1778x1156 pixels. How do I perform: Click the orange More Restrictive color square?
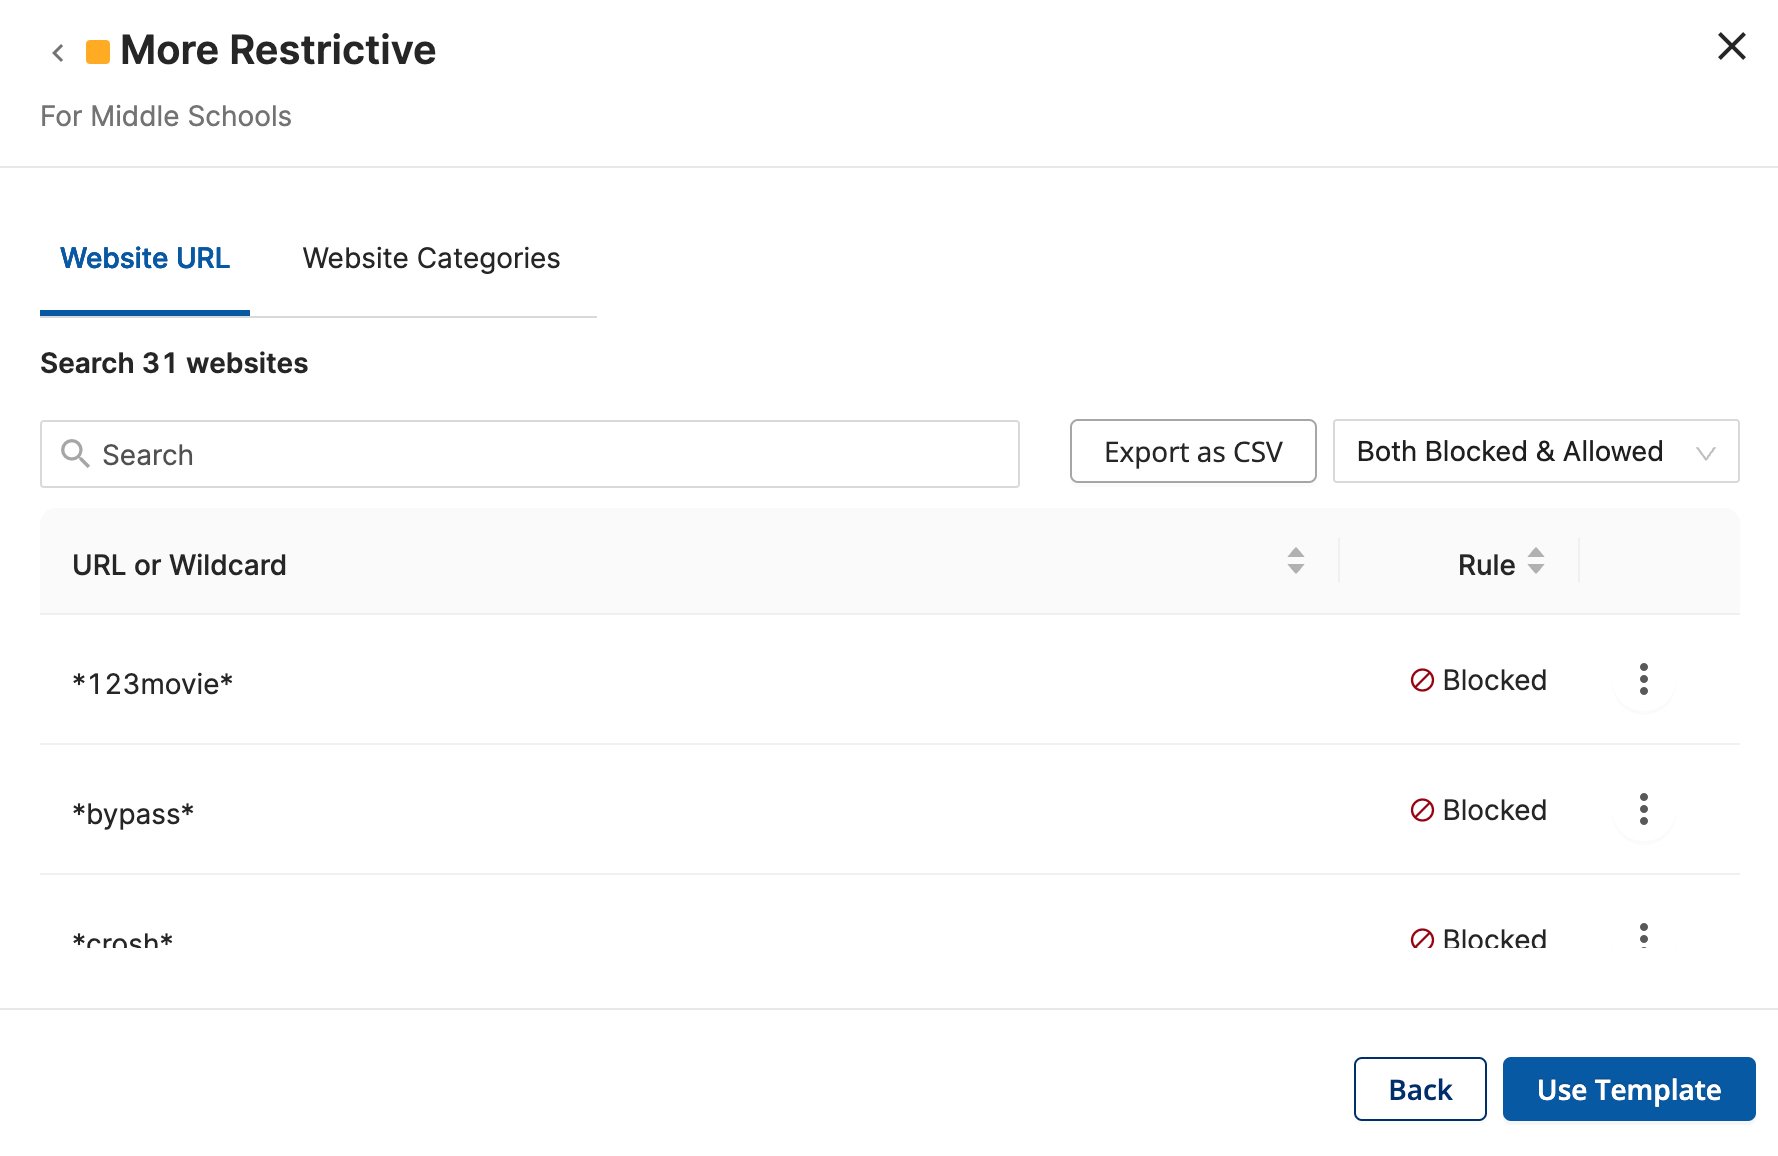tap(98, 52)
